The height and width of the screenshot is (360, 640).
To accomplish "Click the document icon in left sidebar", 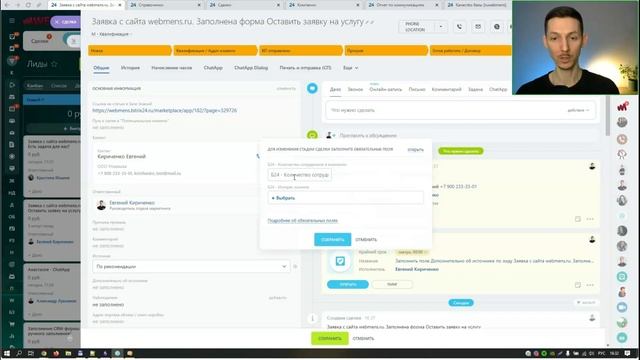I will pos(12,144).
